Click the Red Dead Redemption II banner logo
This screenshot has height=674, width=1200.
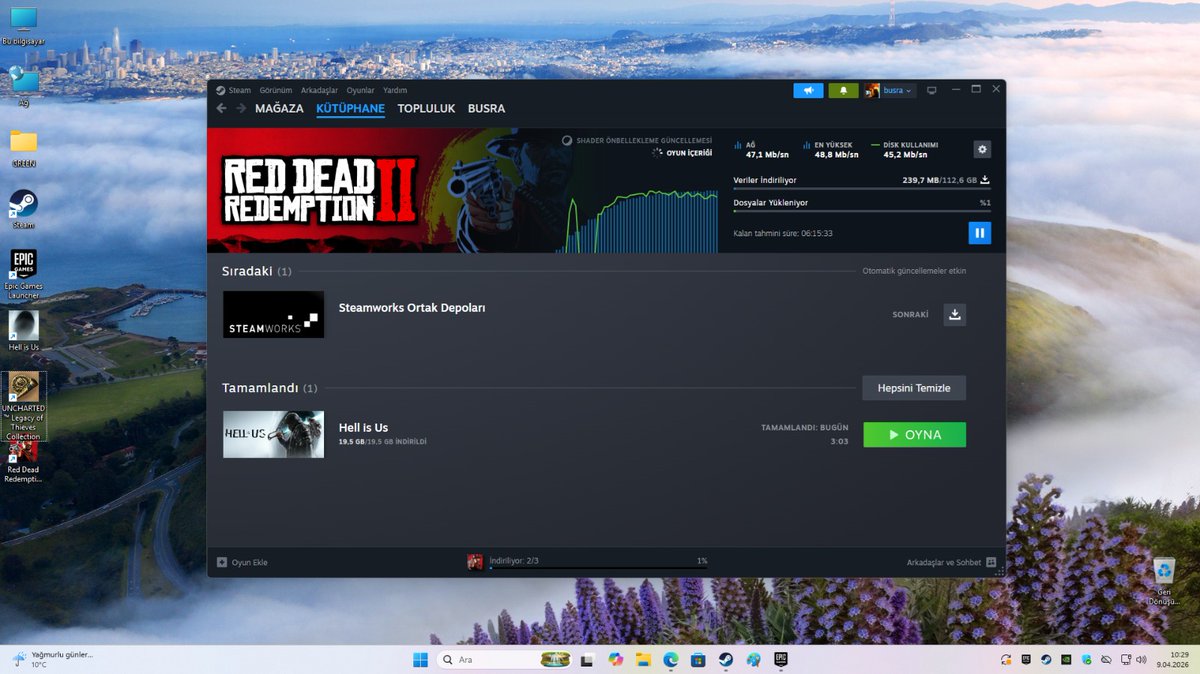pos(319,189)
